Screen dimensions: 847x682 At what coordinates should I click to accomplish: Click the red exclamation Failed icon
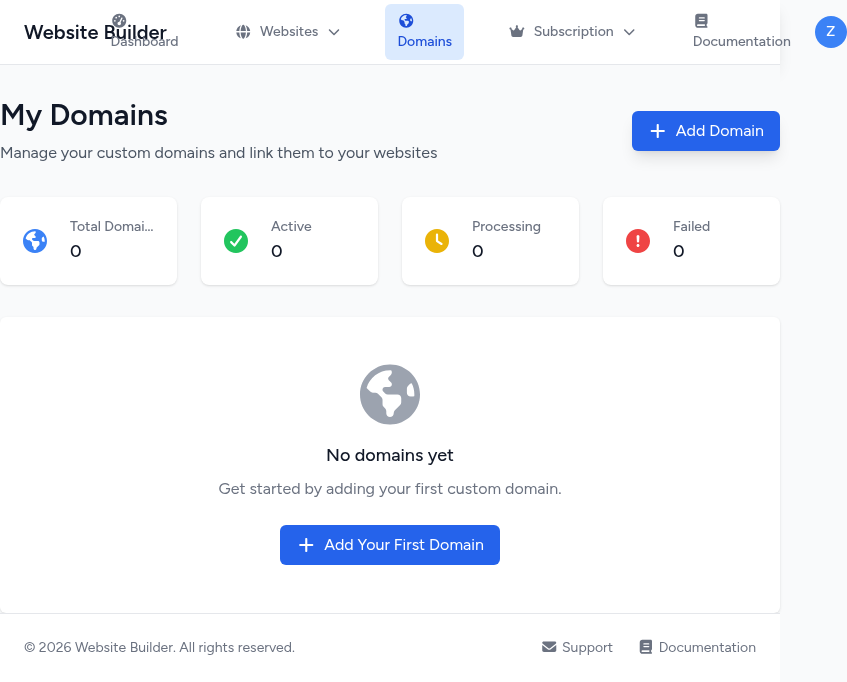[x=638, y=241]
